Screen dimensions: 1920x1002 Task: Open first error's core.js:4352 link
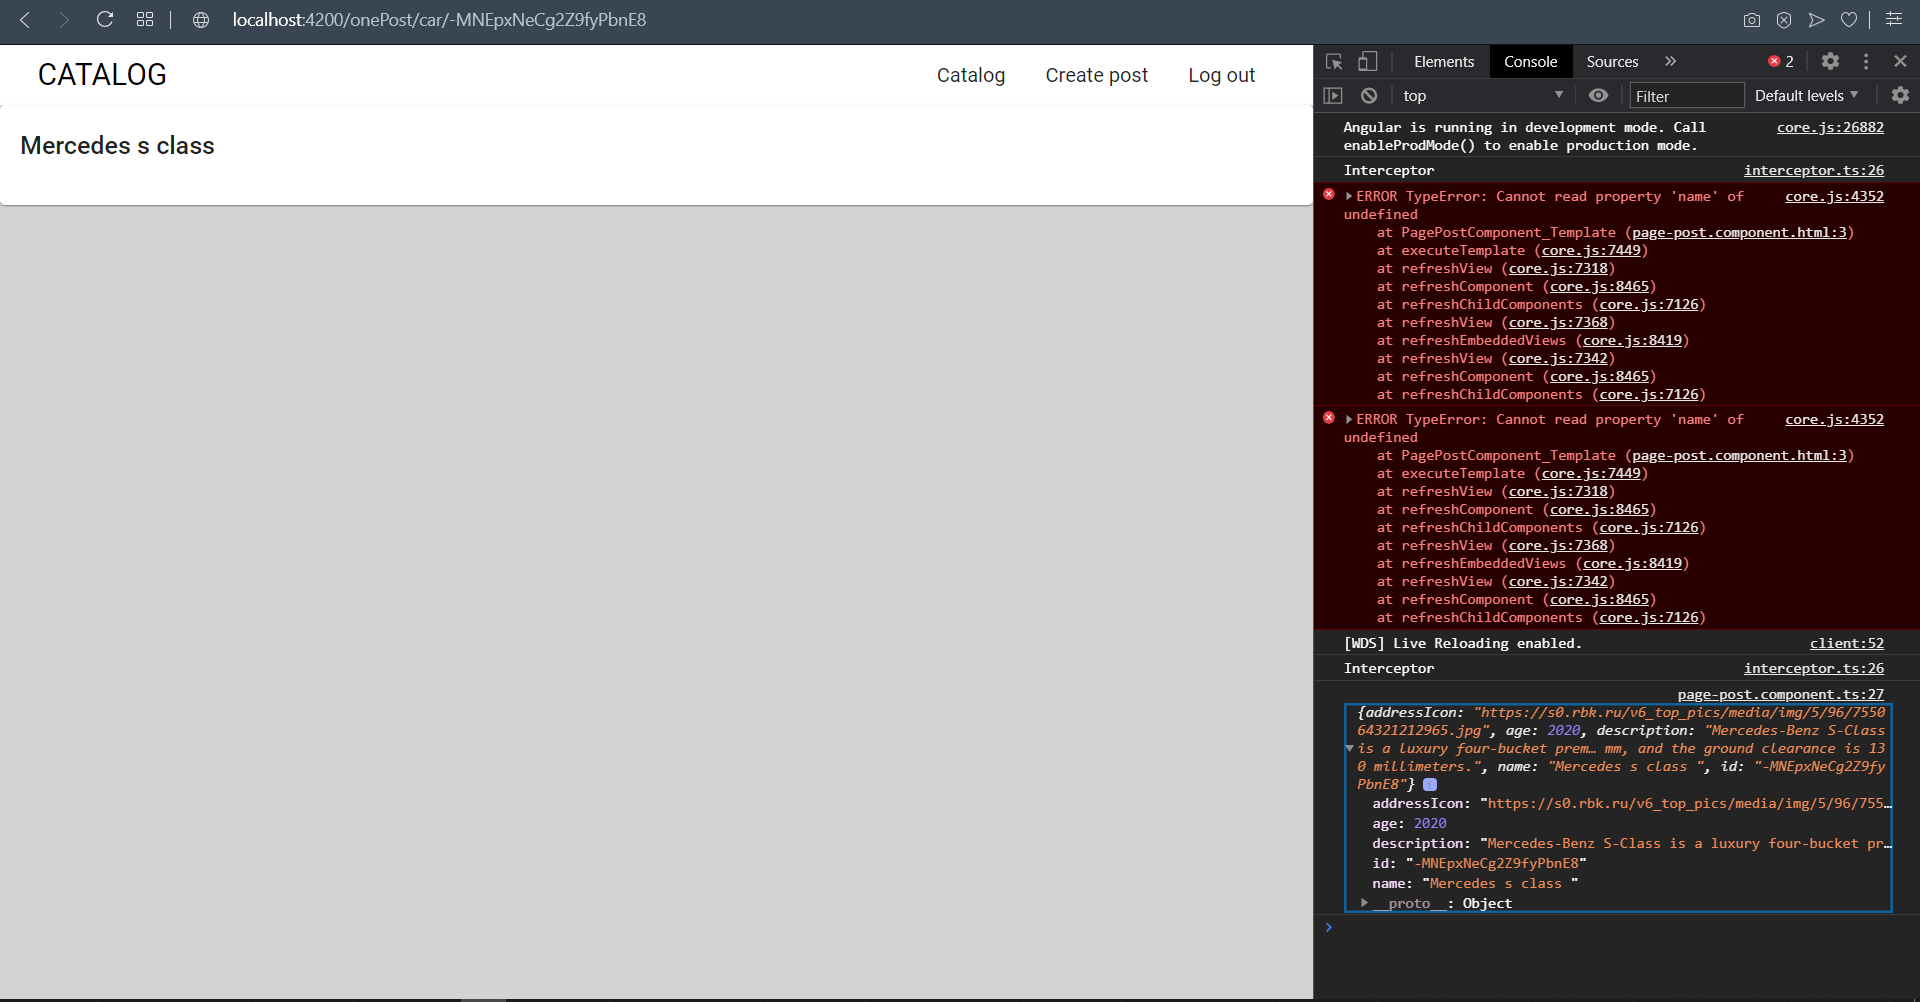pyautogui.click(x=1834, y=196)
